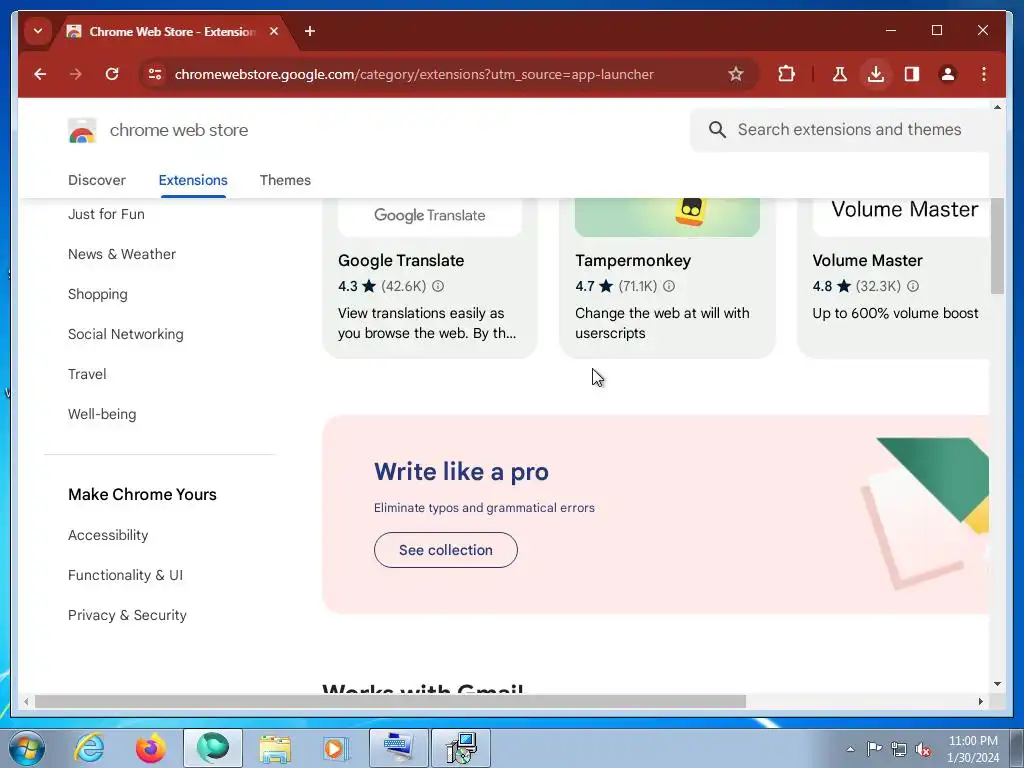The image size is (1024, 768).
Task: Open the Just for Fun category
Action: (106, 214)
